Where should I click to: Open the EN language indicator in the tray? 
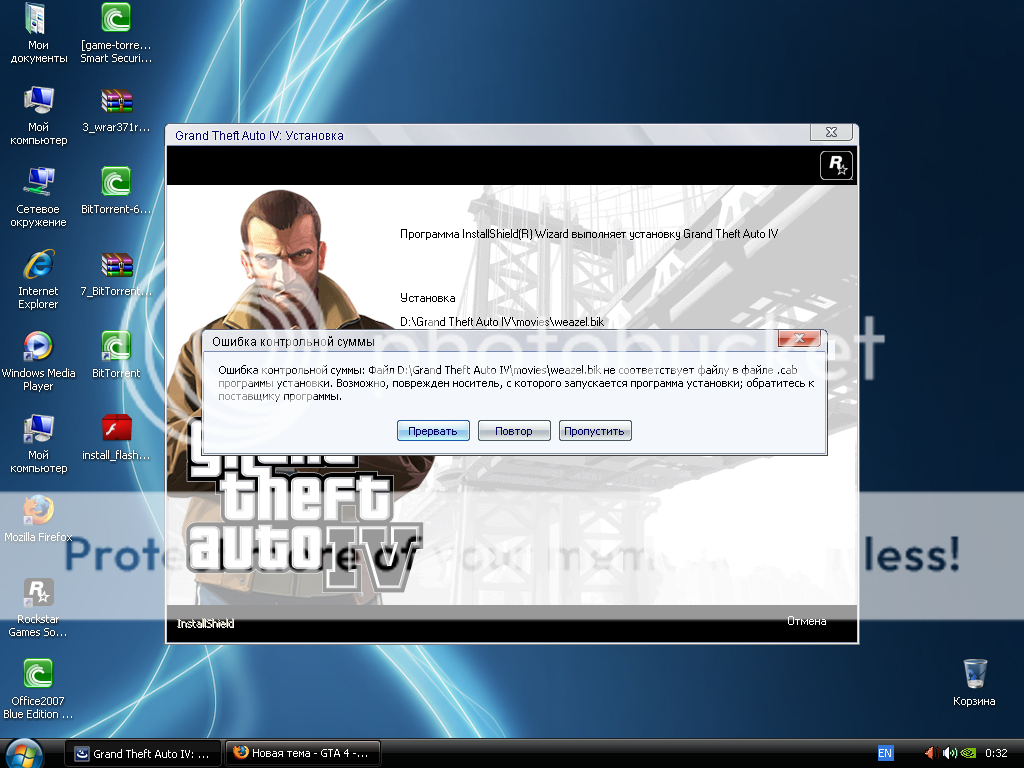click(885, 753)
